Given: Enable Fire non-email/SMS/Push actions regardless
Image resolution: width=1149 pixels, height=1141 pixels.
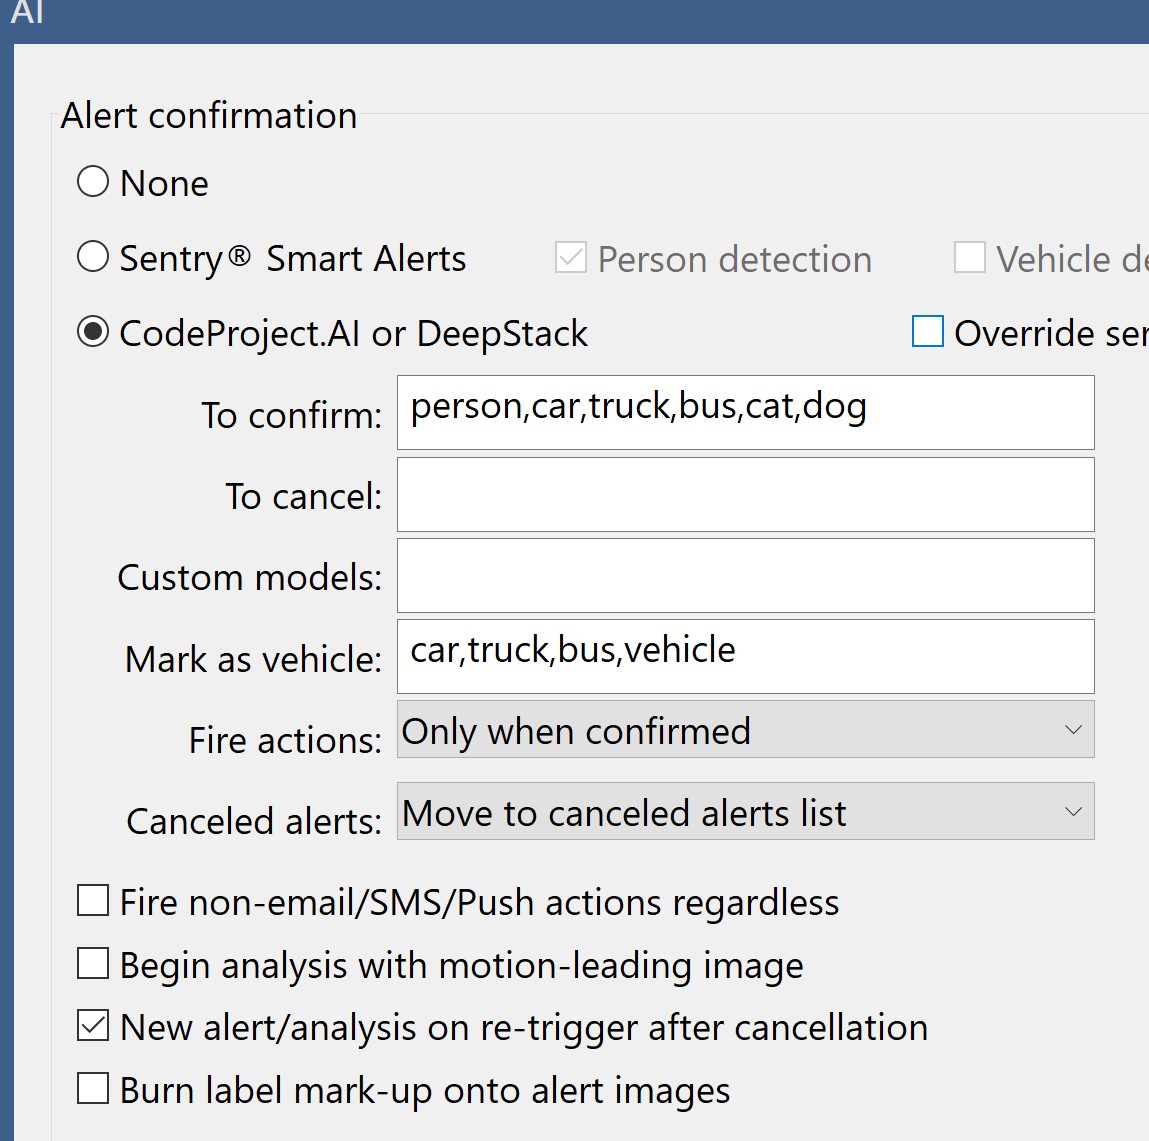Looking at the screenshot, I should tap(93, 901).
